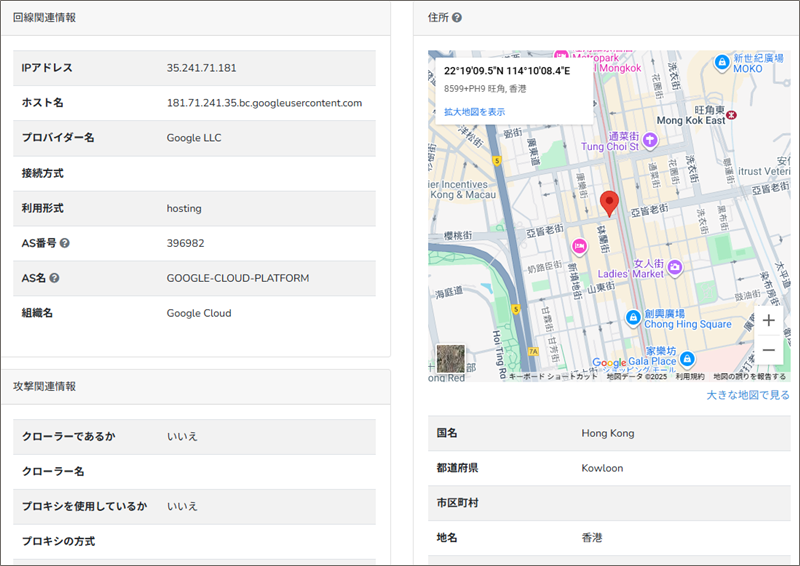Zoom in the map with plus button

pos(768,321)
